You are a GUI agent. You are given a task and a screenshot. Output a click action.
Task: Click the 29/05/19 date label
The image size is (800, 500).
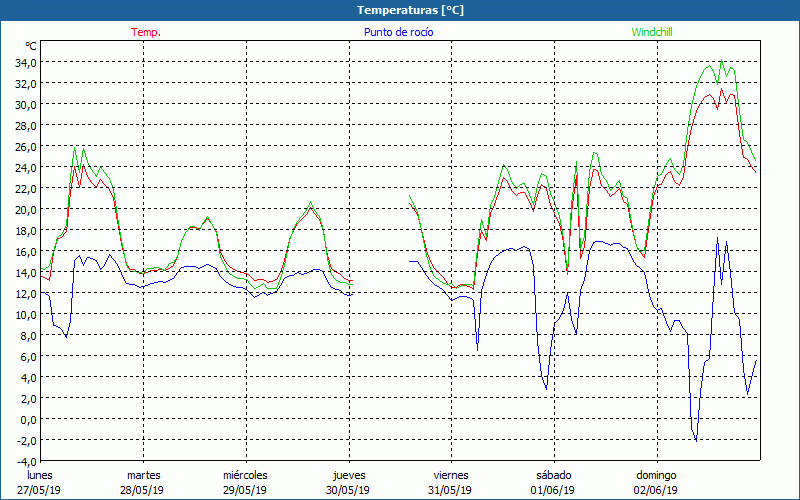pyautogui.click(x=245, y=490)
